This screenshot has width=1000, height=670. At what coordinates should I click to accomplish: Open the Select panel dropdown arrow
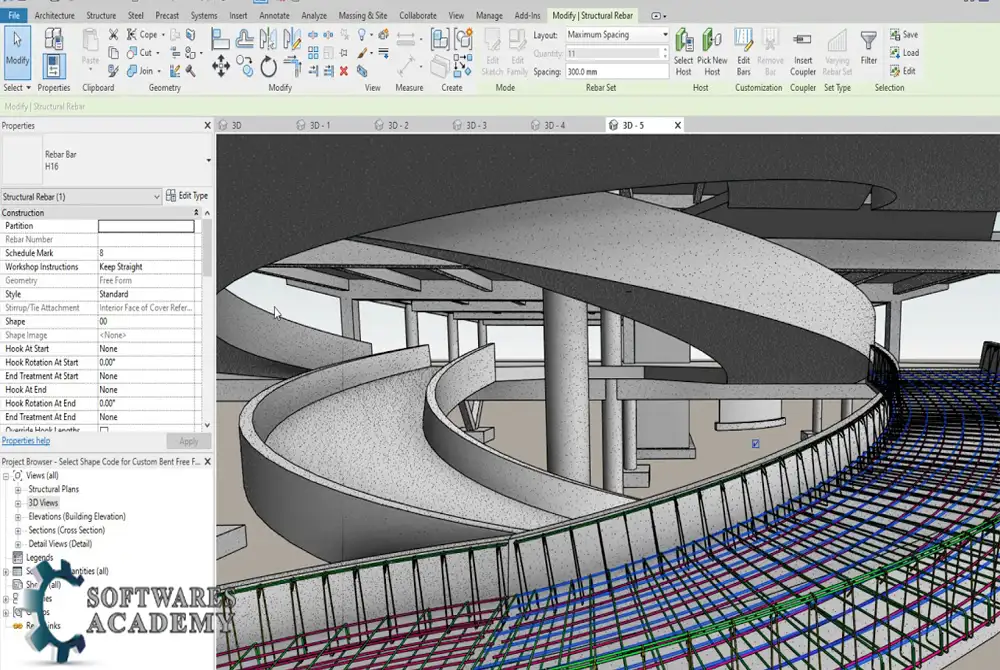(28, 88)
